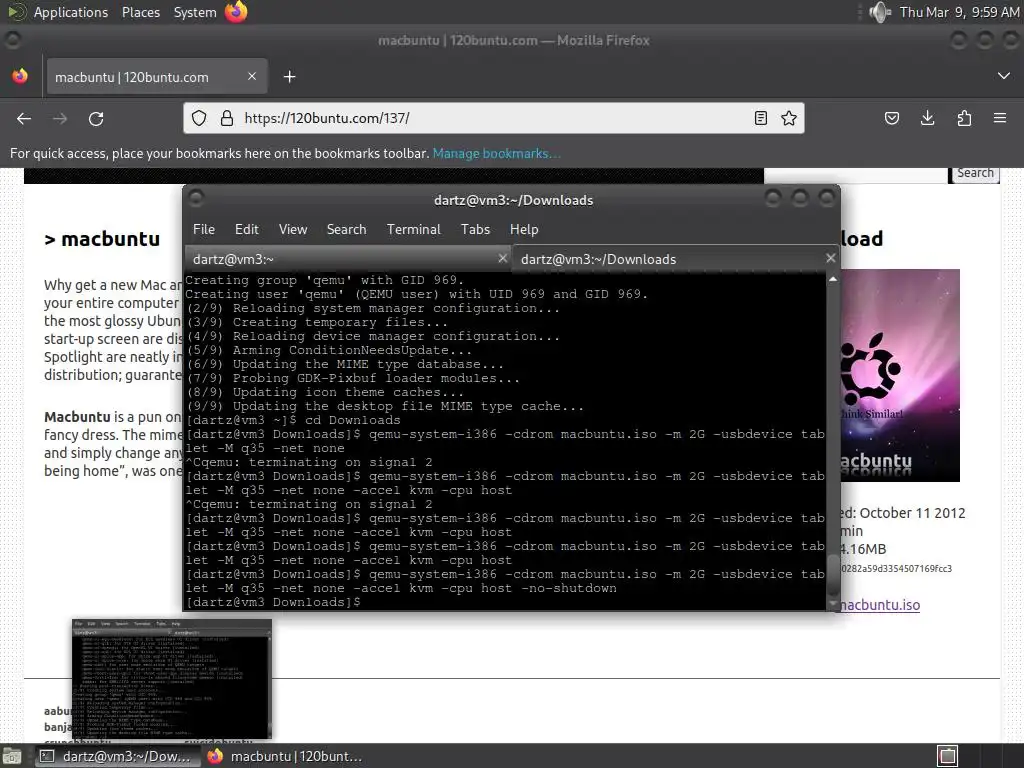1024x768 pixels.
Task: Open Firefox extensions puzzle icon
Action: [x=964, y=118]
